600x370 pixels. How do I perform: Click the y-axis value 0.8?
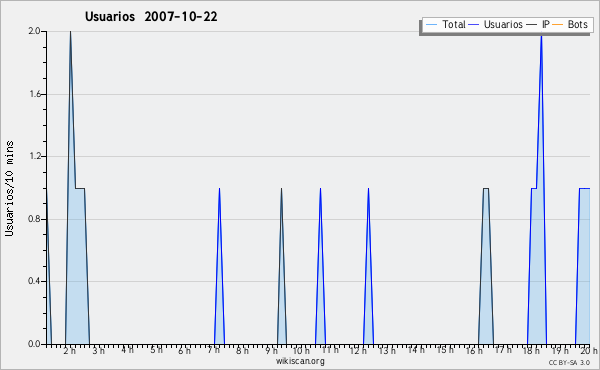pos(34,219)
